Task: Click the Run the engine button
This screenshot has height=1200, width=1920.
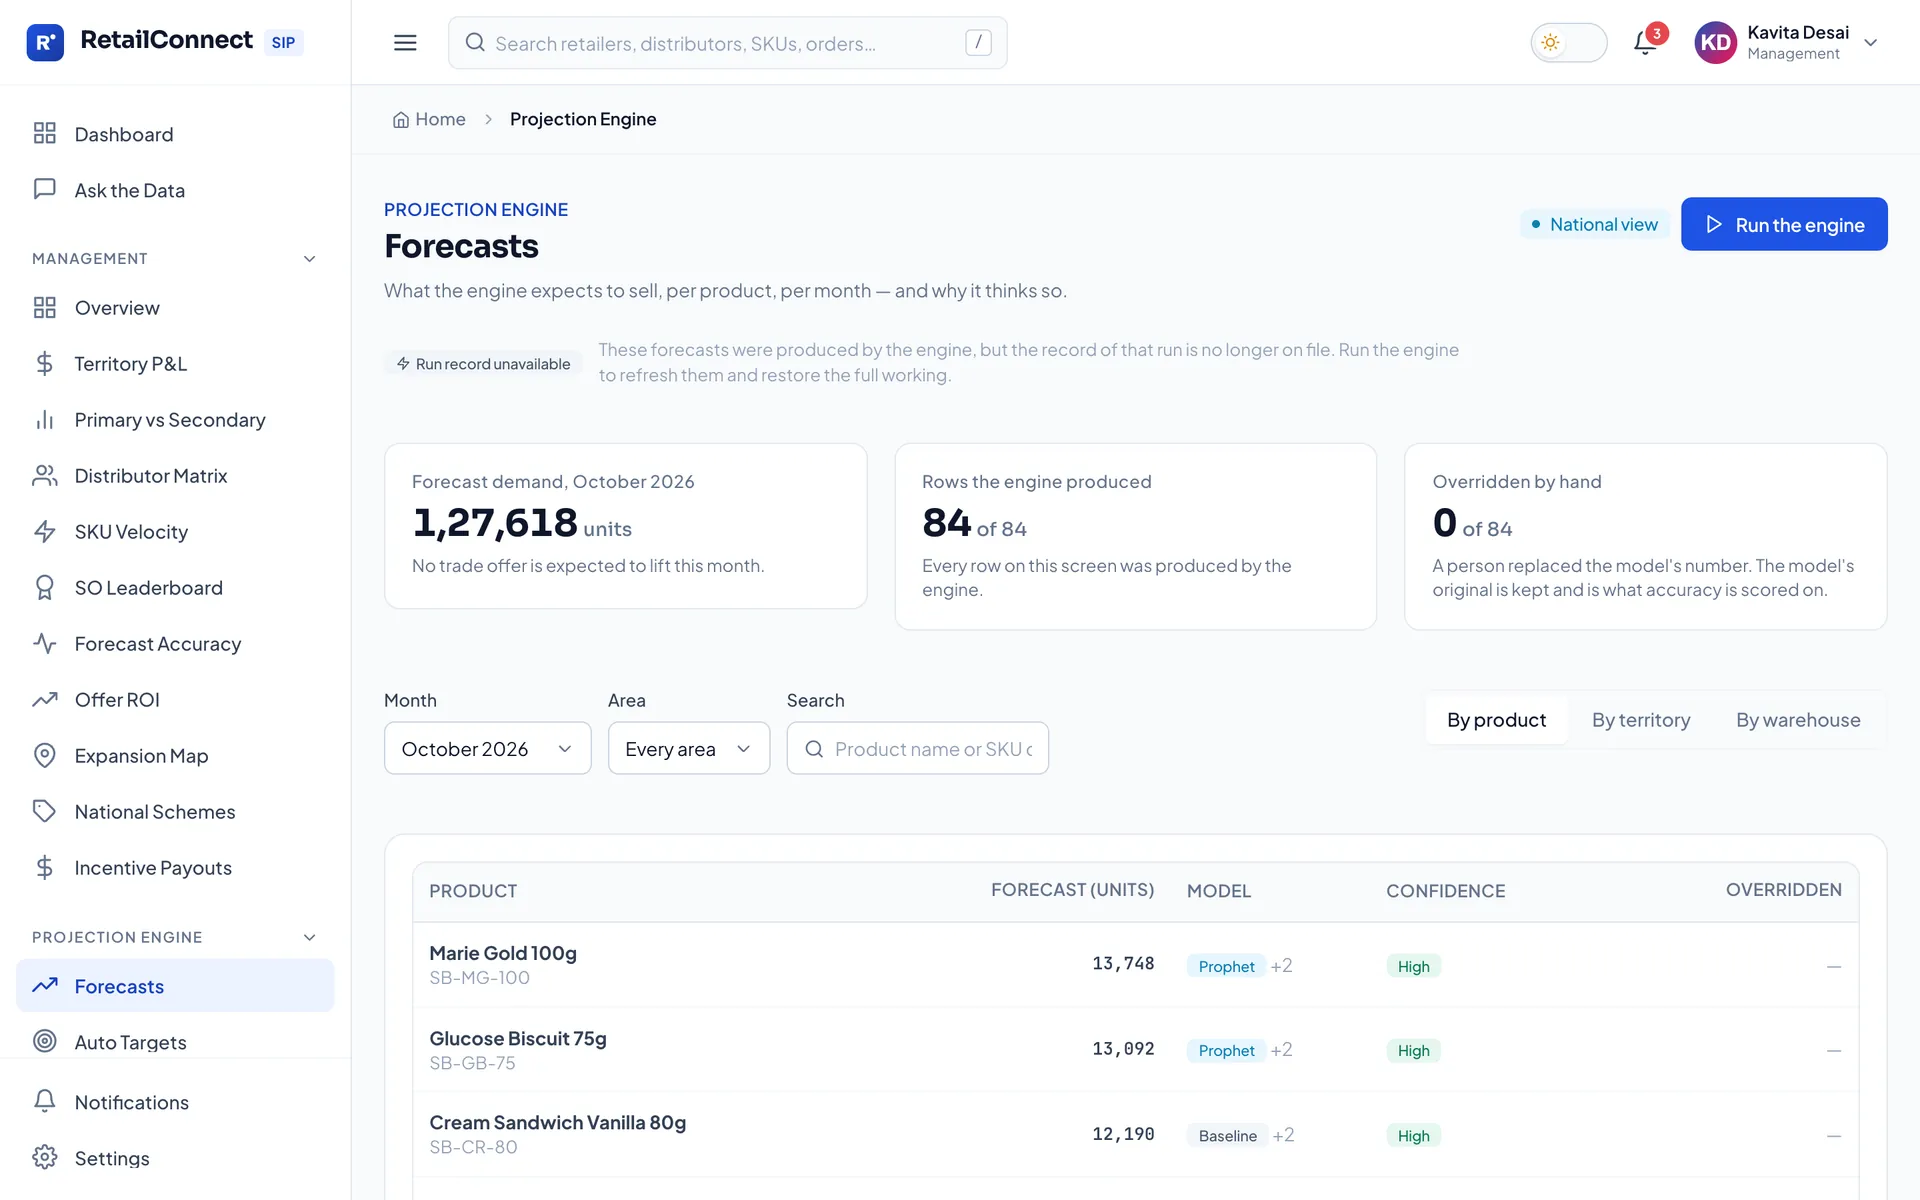Action: pyautogui.click(x=1784, y=224)
